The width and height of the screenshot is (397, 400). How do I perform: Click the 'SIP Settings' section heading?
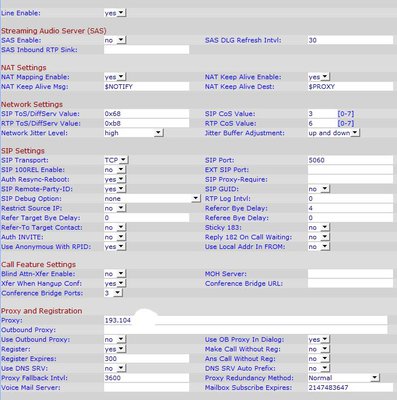[23, 151]
